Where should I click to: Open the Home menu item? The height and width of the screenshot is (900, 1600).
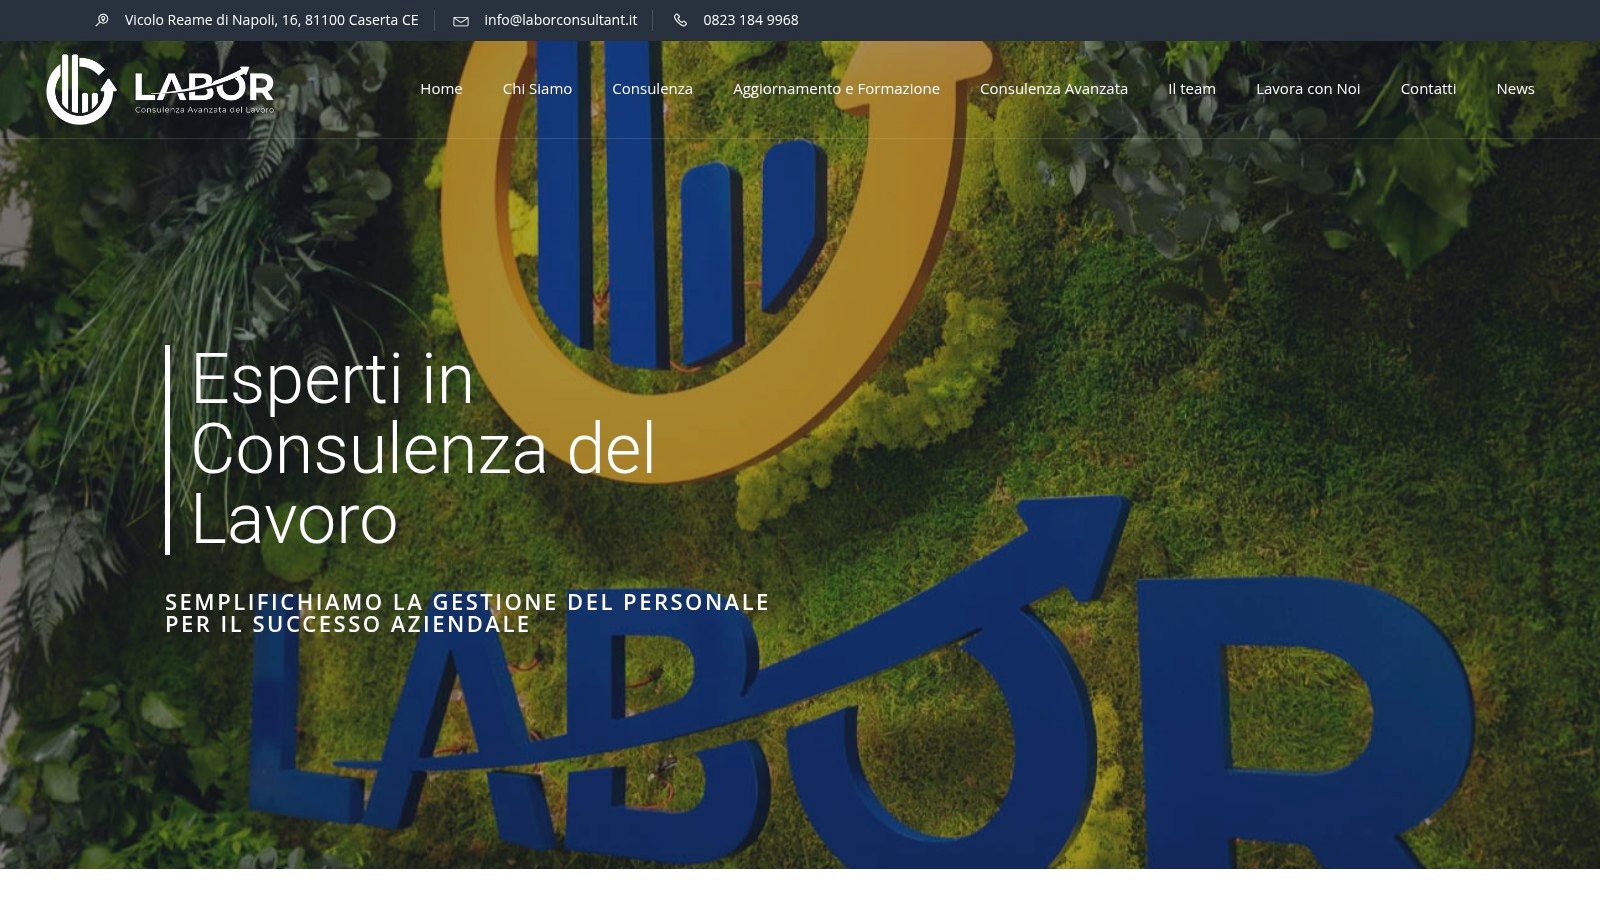pyautogui.click(x=441, y=89)
